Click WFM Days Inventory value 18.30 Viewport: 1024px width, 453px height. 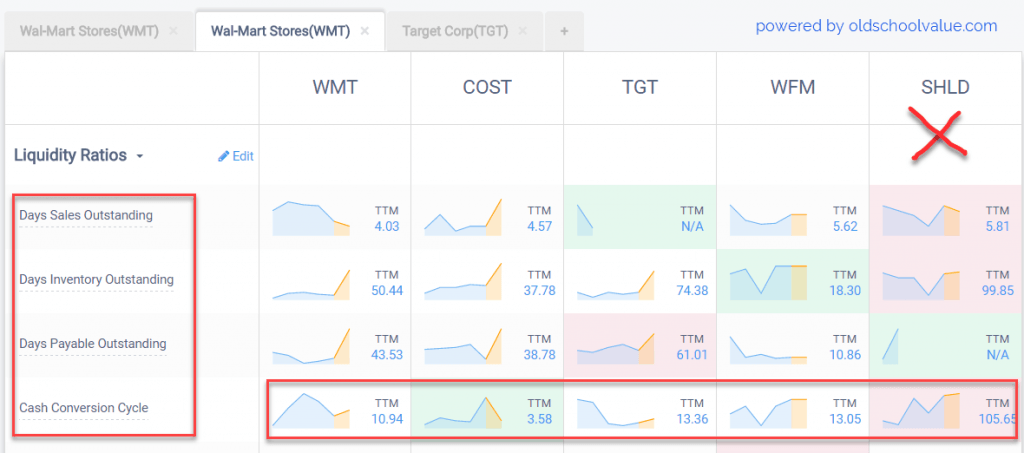[x=845, y=290]
